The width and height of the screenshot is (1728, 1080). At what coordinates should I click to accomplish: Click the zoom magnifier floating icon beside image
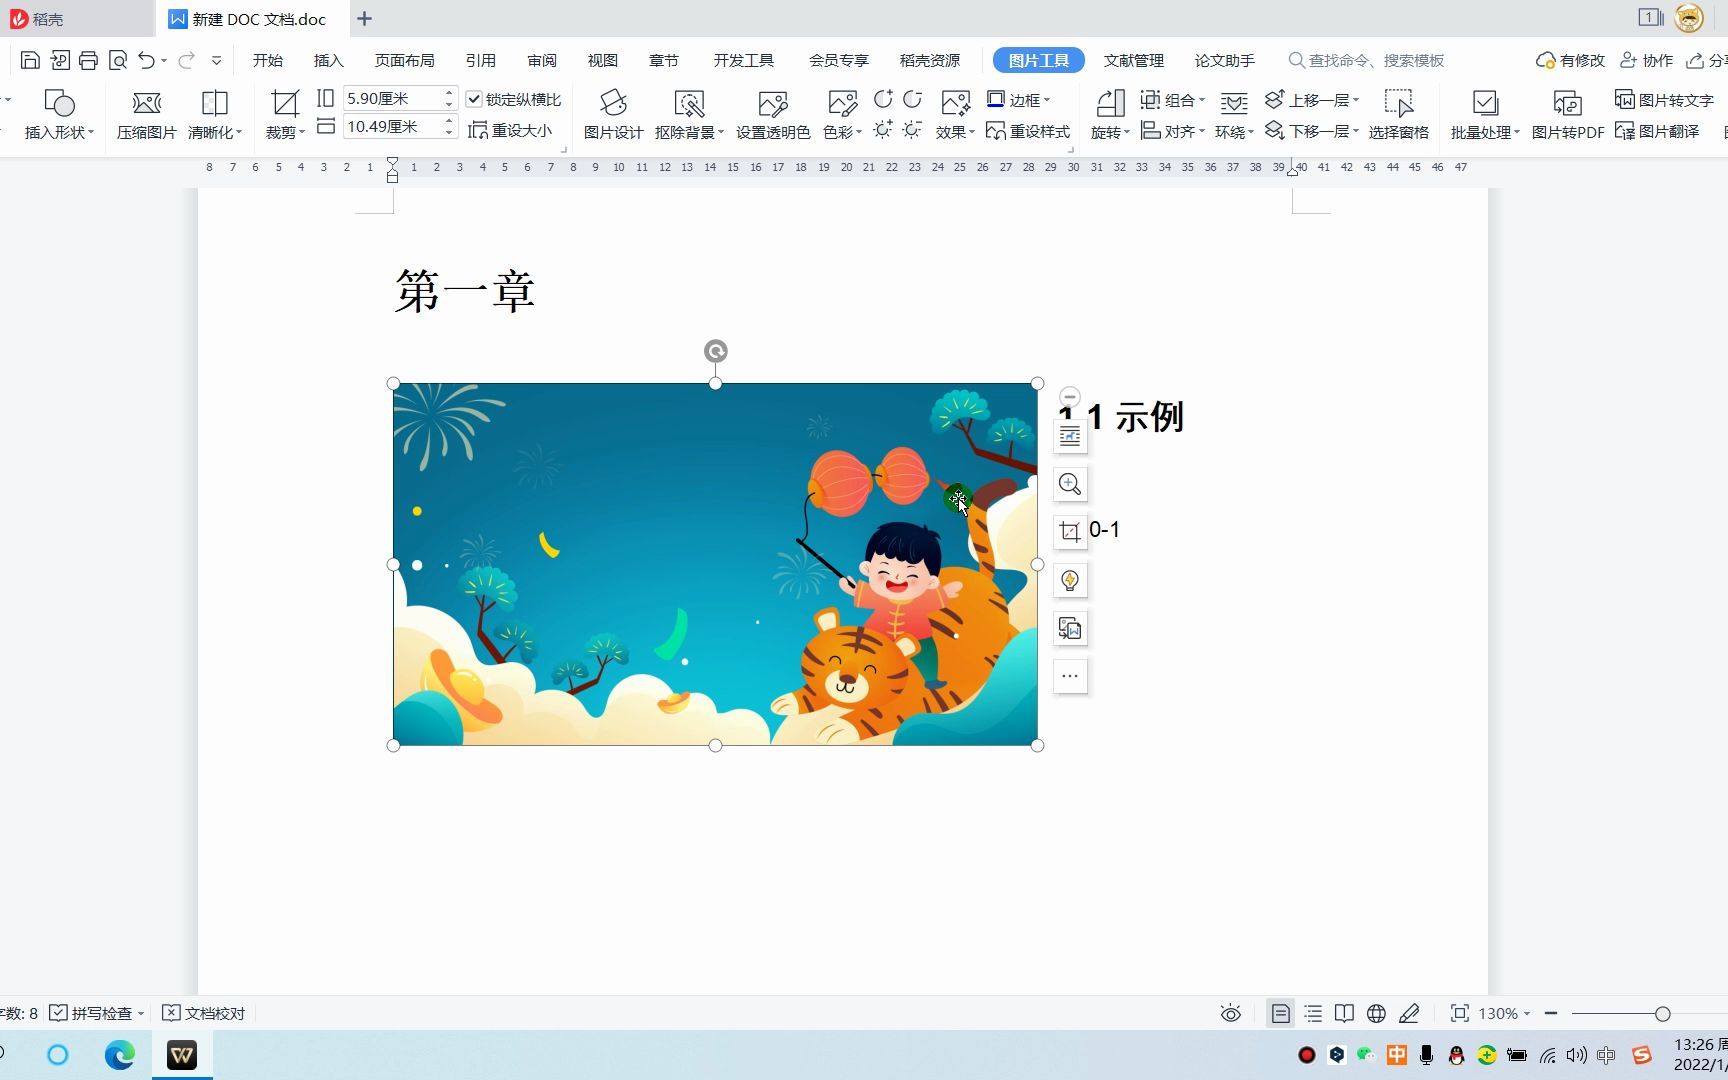click(x=1070, y=484)
